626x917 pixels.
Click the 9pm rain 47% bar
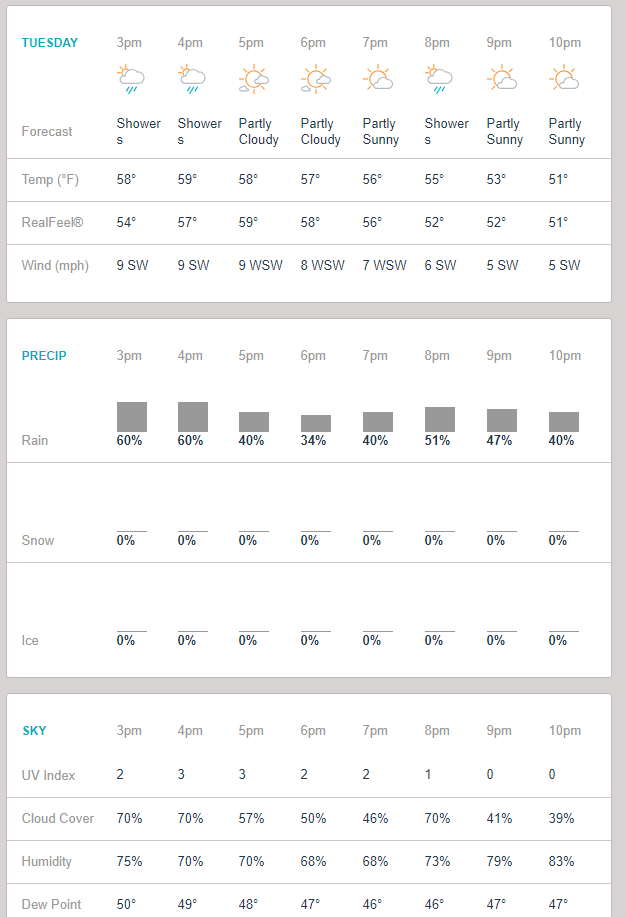[x=502, y=420]
